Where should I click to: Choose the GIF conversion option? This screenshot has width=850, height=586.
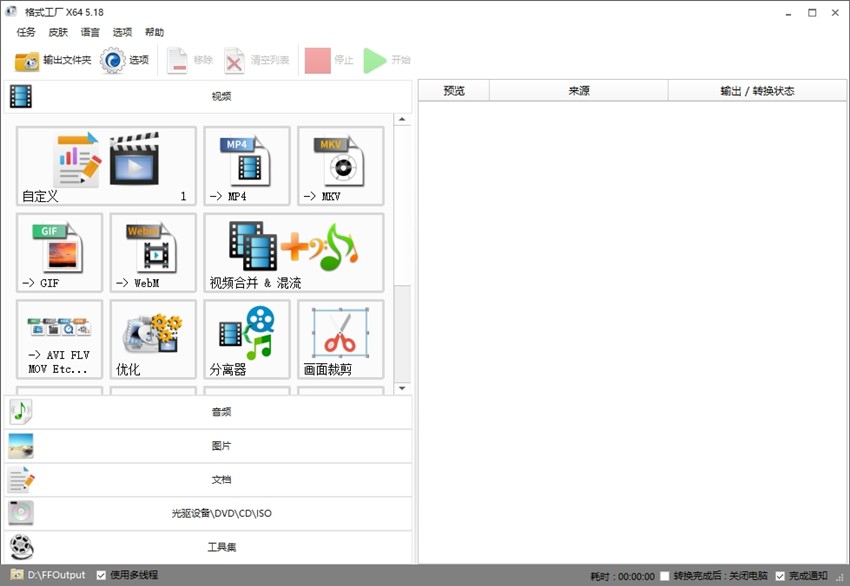pyautogui.click(x=58, y=252)
